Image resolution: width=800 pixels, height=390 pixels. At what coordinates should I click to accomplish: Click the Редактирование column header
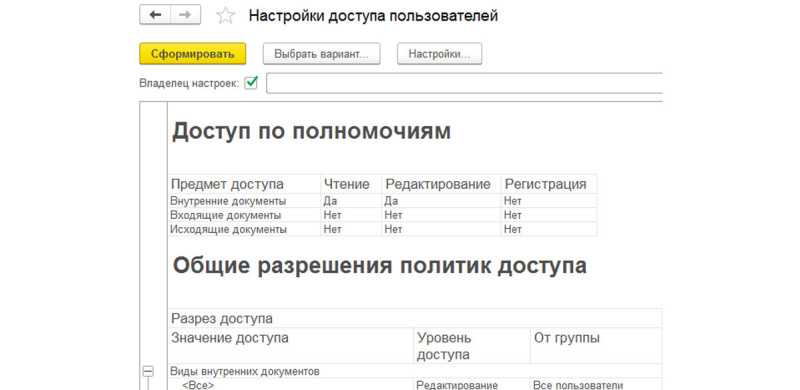[x=441, y=184]
